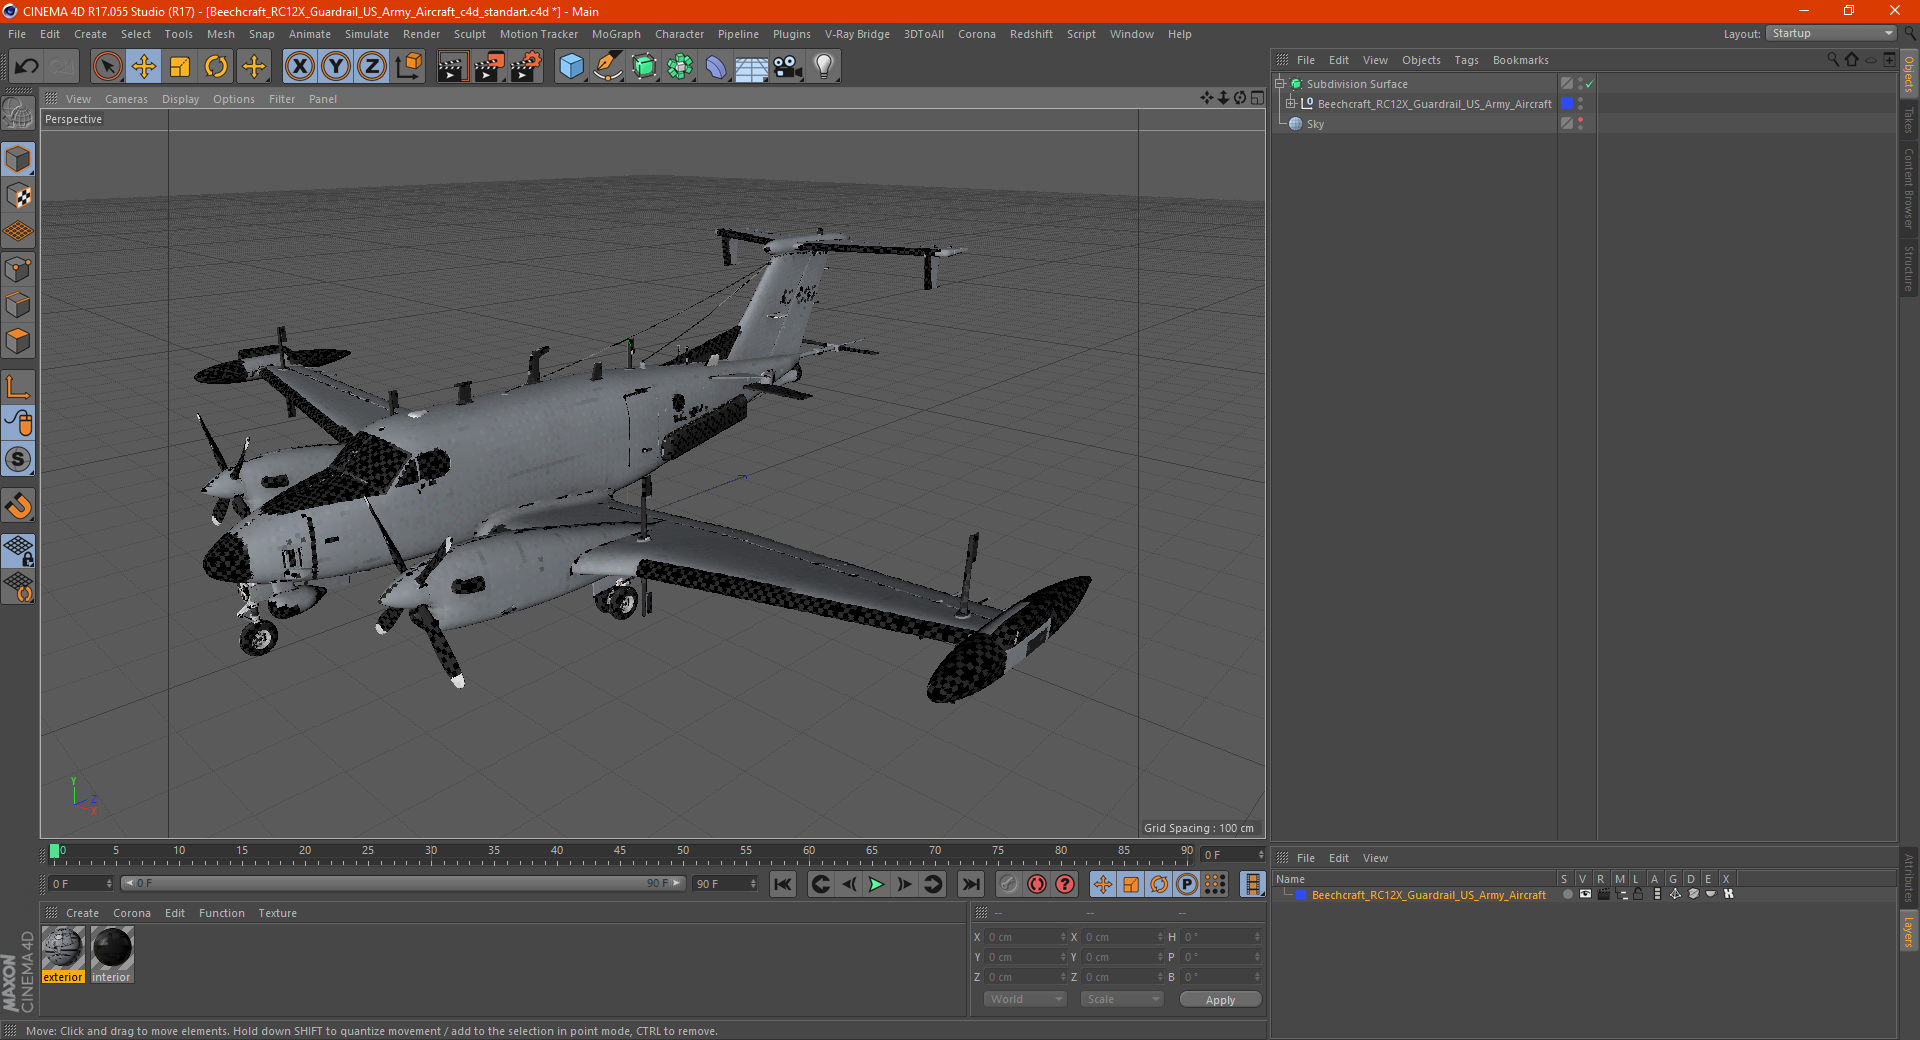Open the Objects side tab
Screen dimensions: 1920x1040
point(1909,74)
